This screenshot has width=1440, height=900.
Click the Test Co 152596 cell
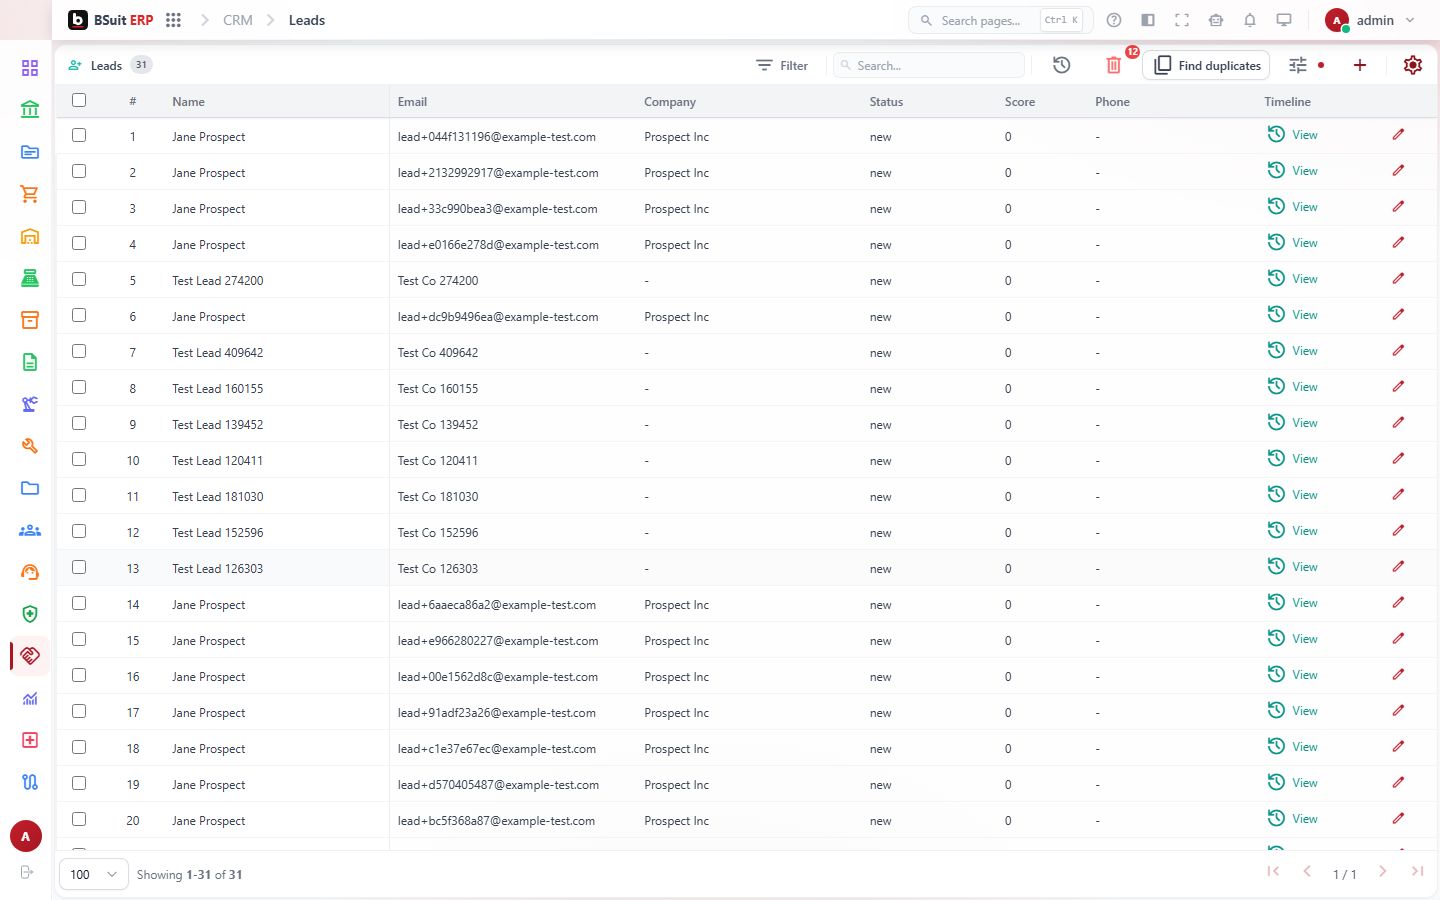click(438, 533)
